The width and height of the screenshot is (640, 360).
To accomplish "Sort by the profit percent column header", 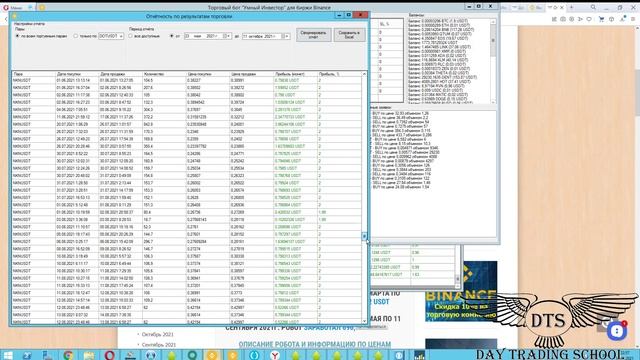I will click(339, 74).
